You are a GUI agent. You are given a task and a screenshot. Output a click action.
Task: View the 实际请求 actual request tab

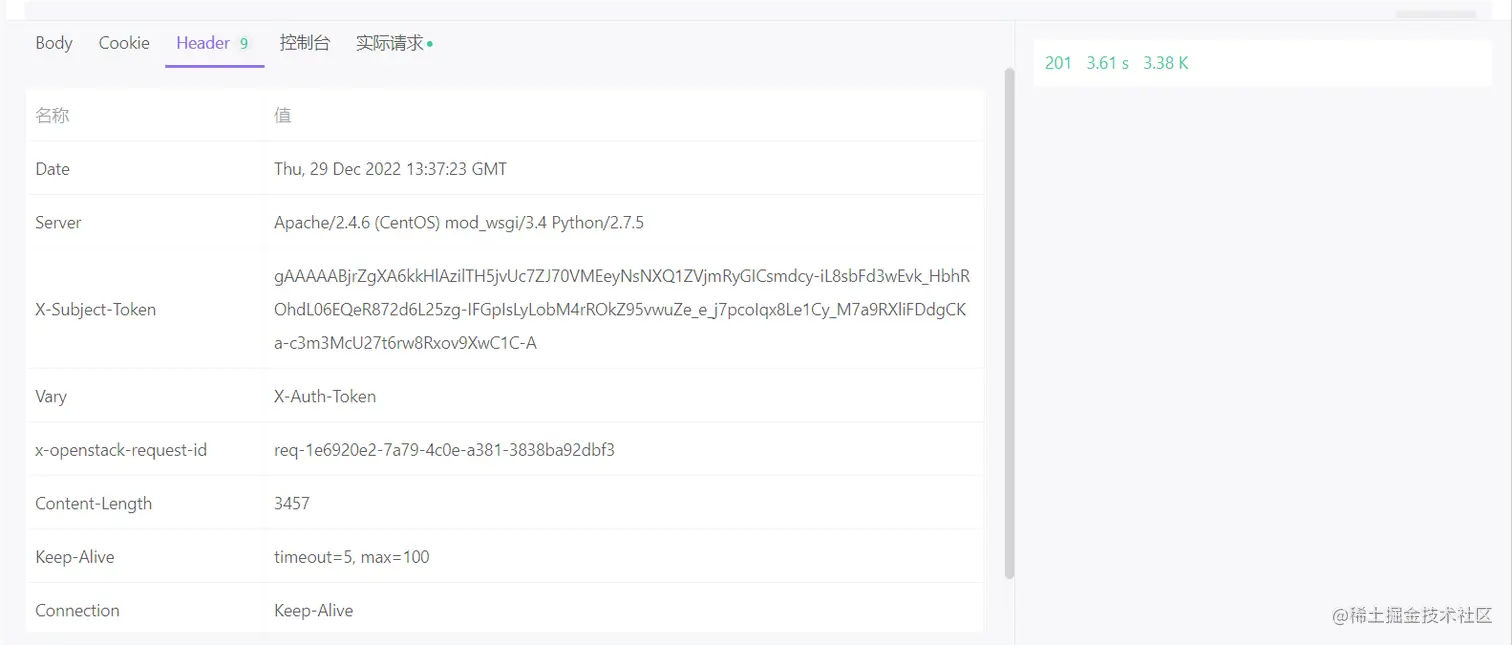point(387,43)
